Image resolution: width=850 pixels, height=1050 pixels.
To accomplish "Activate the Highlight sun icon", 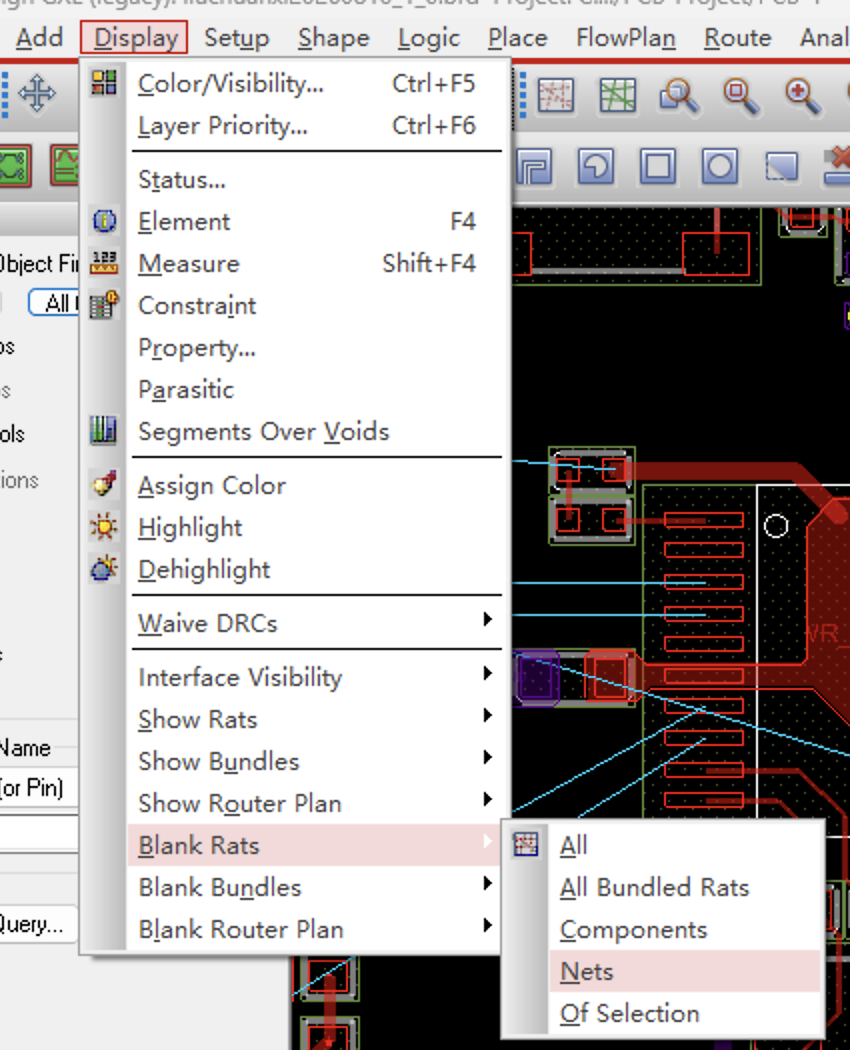I will click(x=104, y=528).
